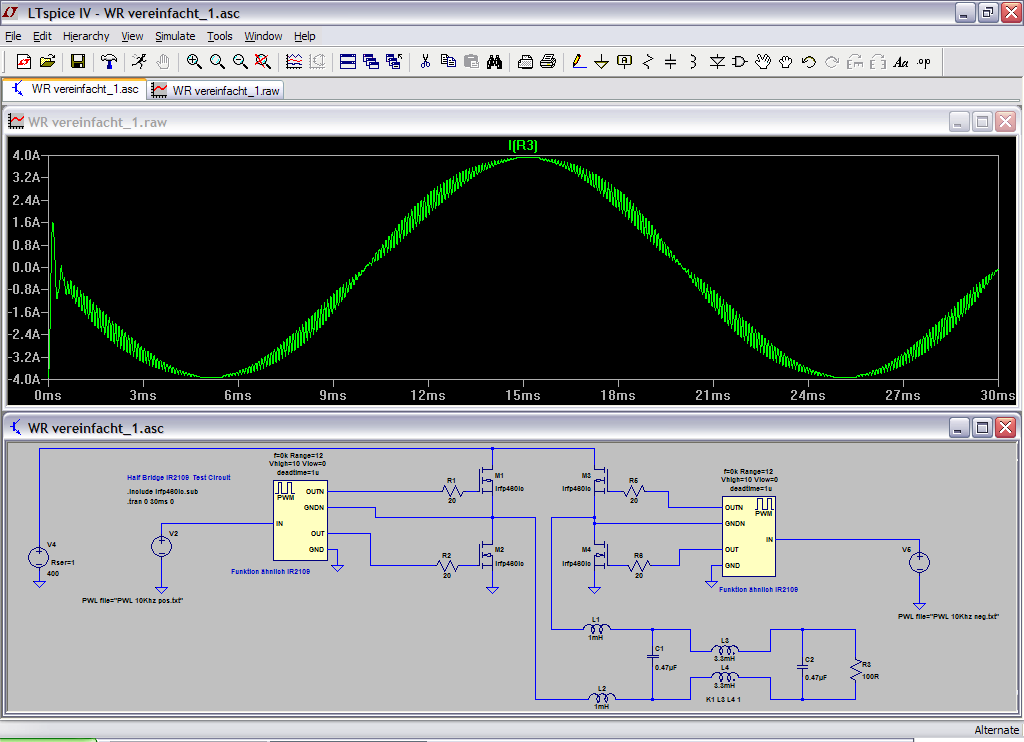
Task: Open a file with the folder icon
Action: click(x=48, y=61)
